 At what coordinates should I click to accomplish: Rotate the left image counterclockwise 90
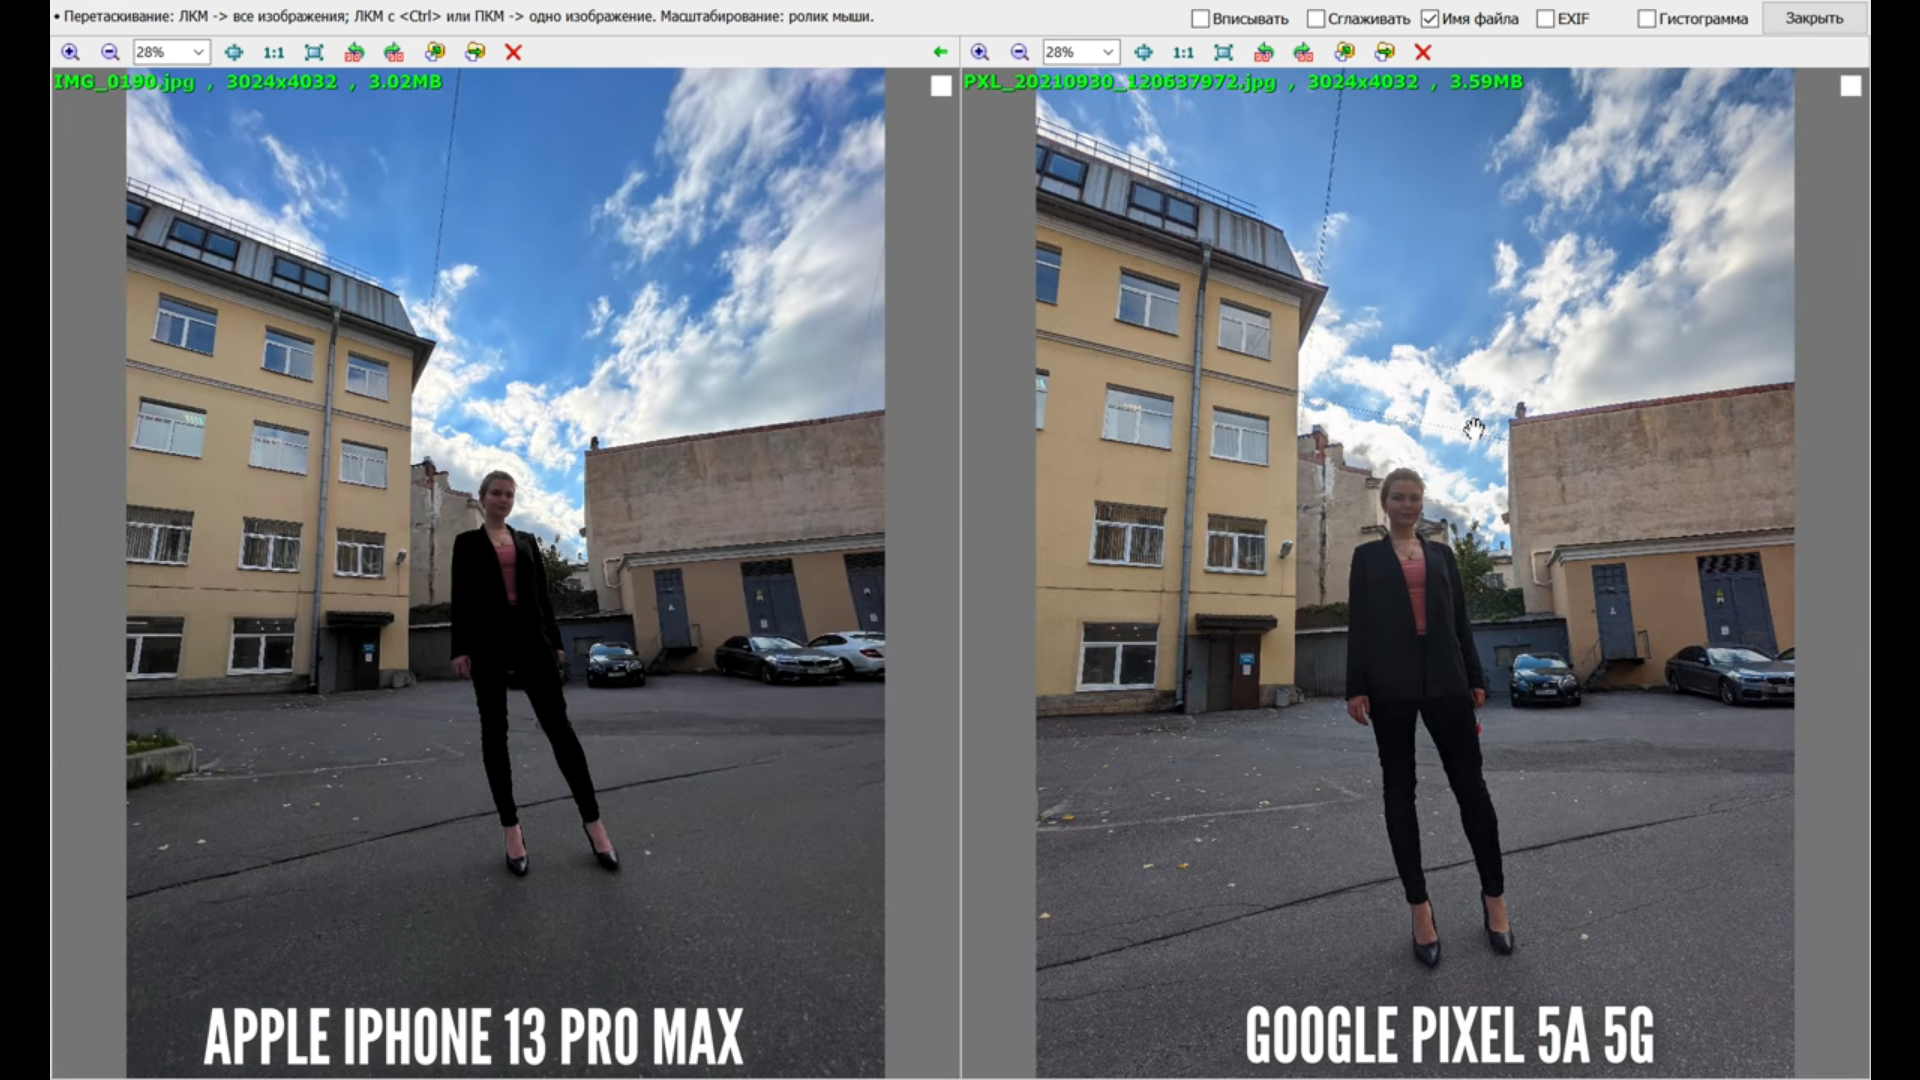tap(354, 52)
